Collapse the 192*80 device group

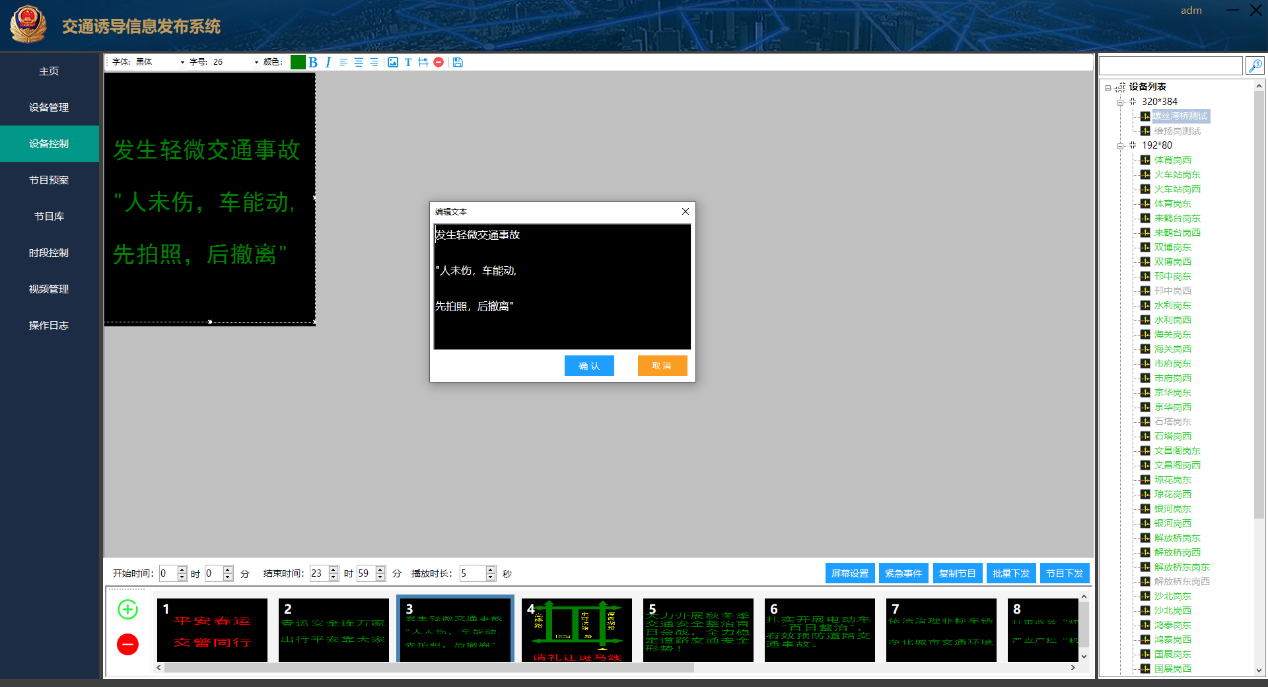[1120, 145]
